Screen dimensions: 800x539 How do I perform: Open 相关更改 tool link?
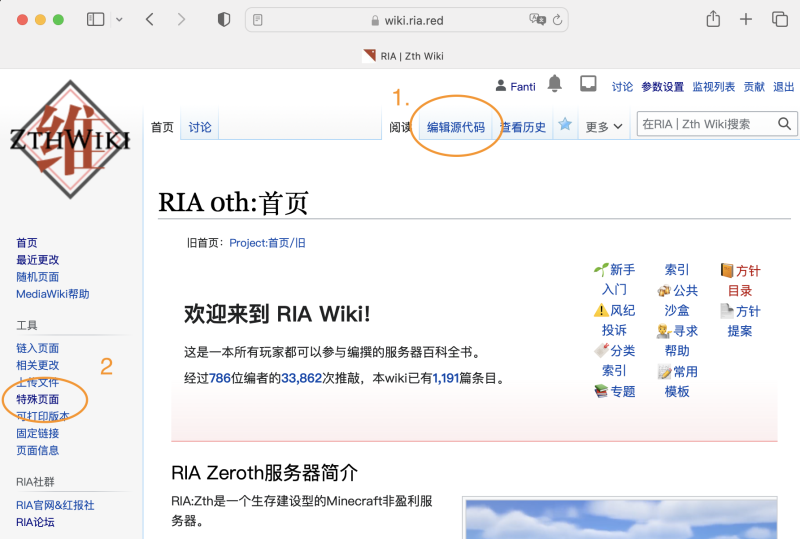pyautogui.click(x=38, y=365)
